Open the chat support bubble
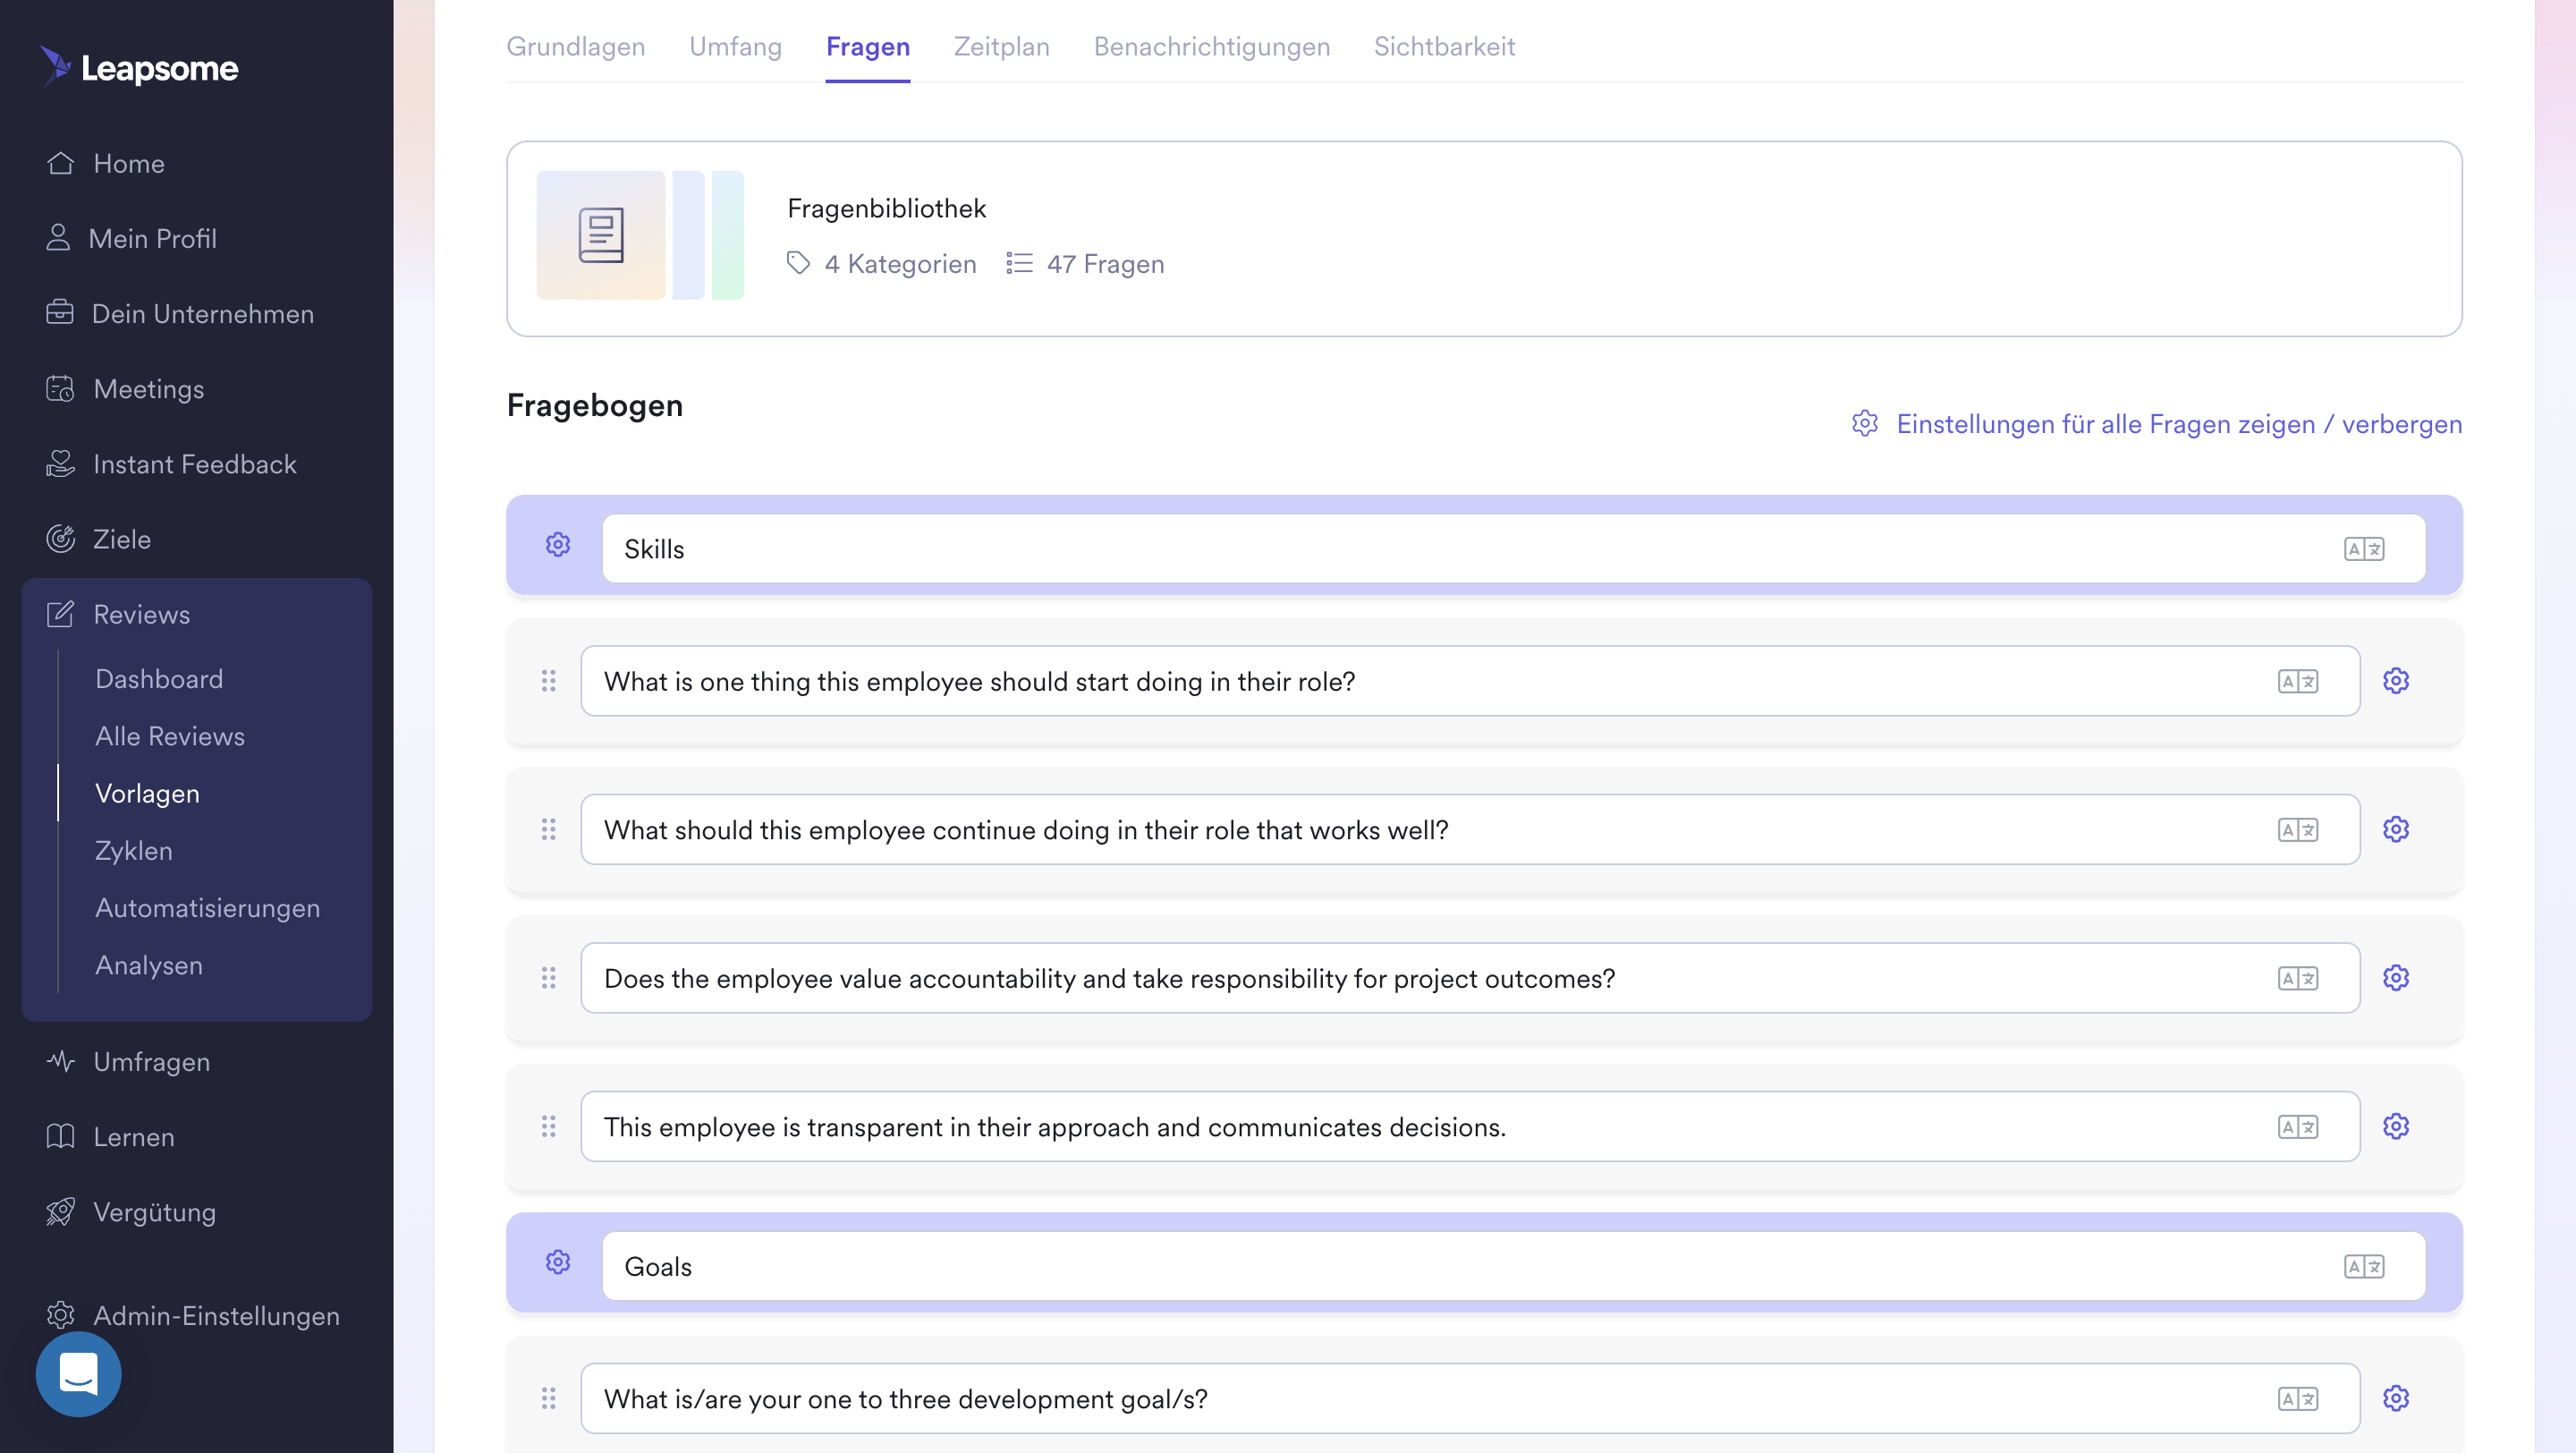Viewport: 2576px width, 1453px height. 78,1374
